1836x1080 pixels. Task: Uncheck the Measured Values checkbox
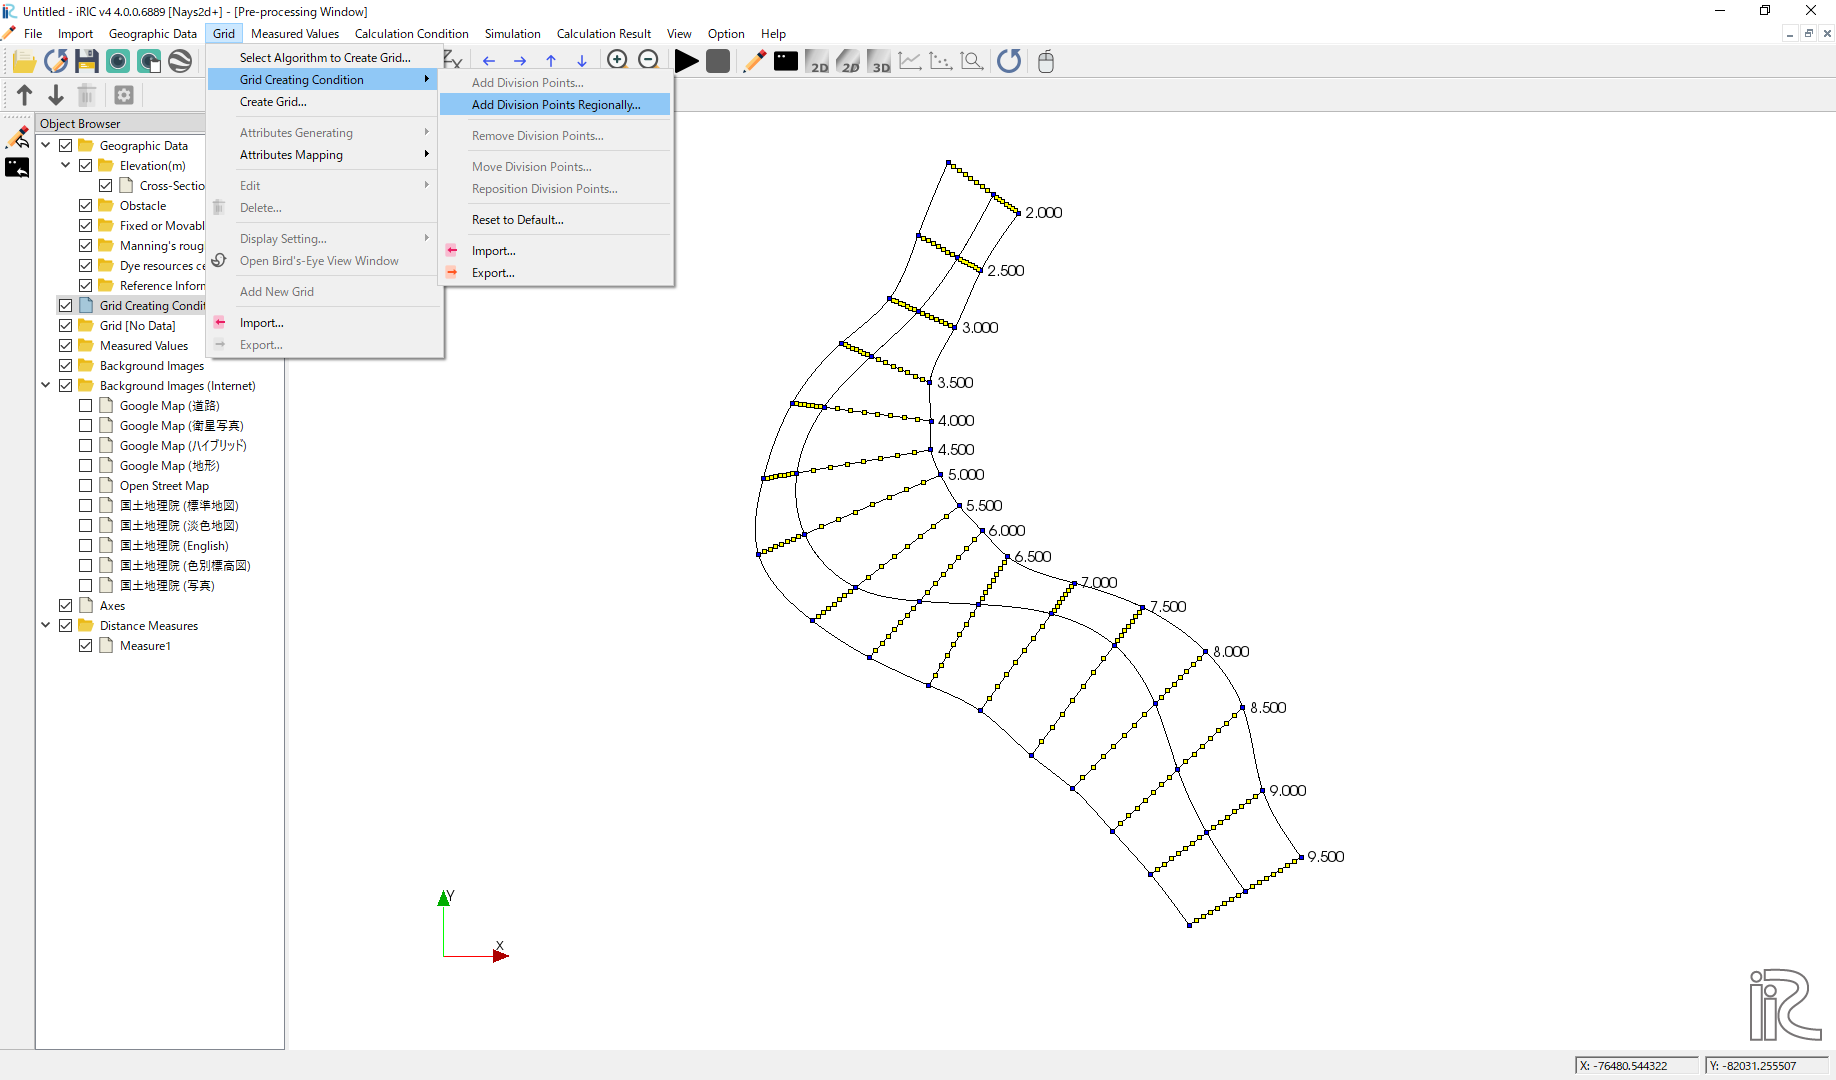(x=66, y=346)
